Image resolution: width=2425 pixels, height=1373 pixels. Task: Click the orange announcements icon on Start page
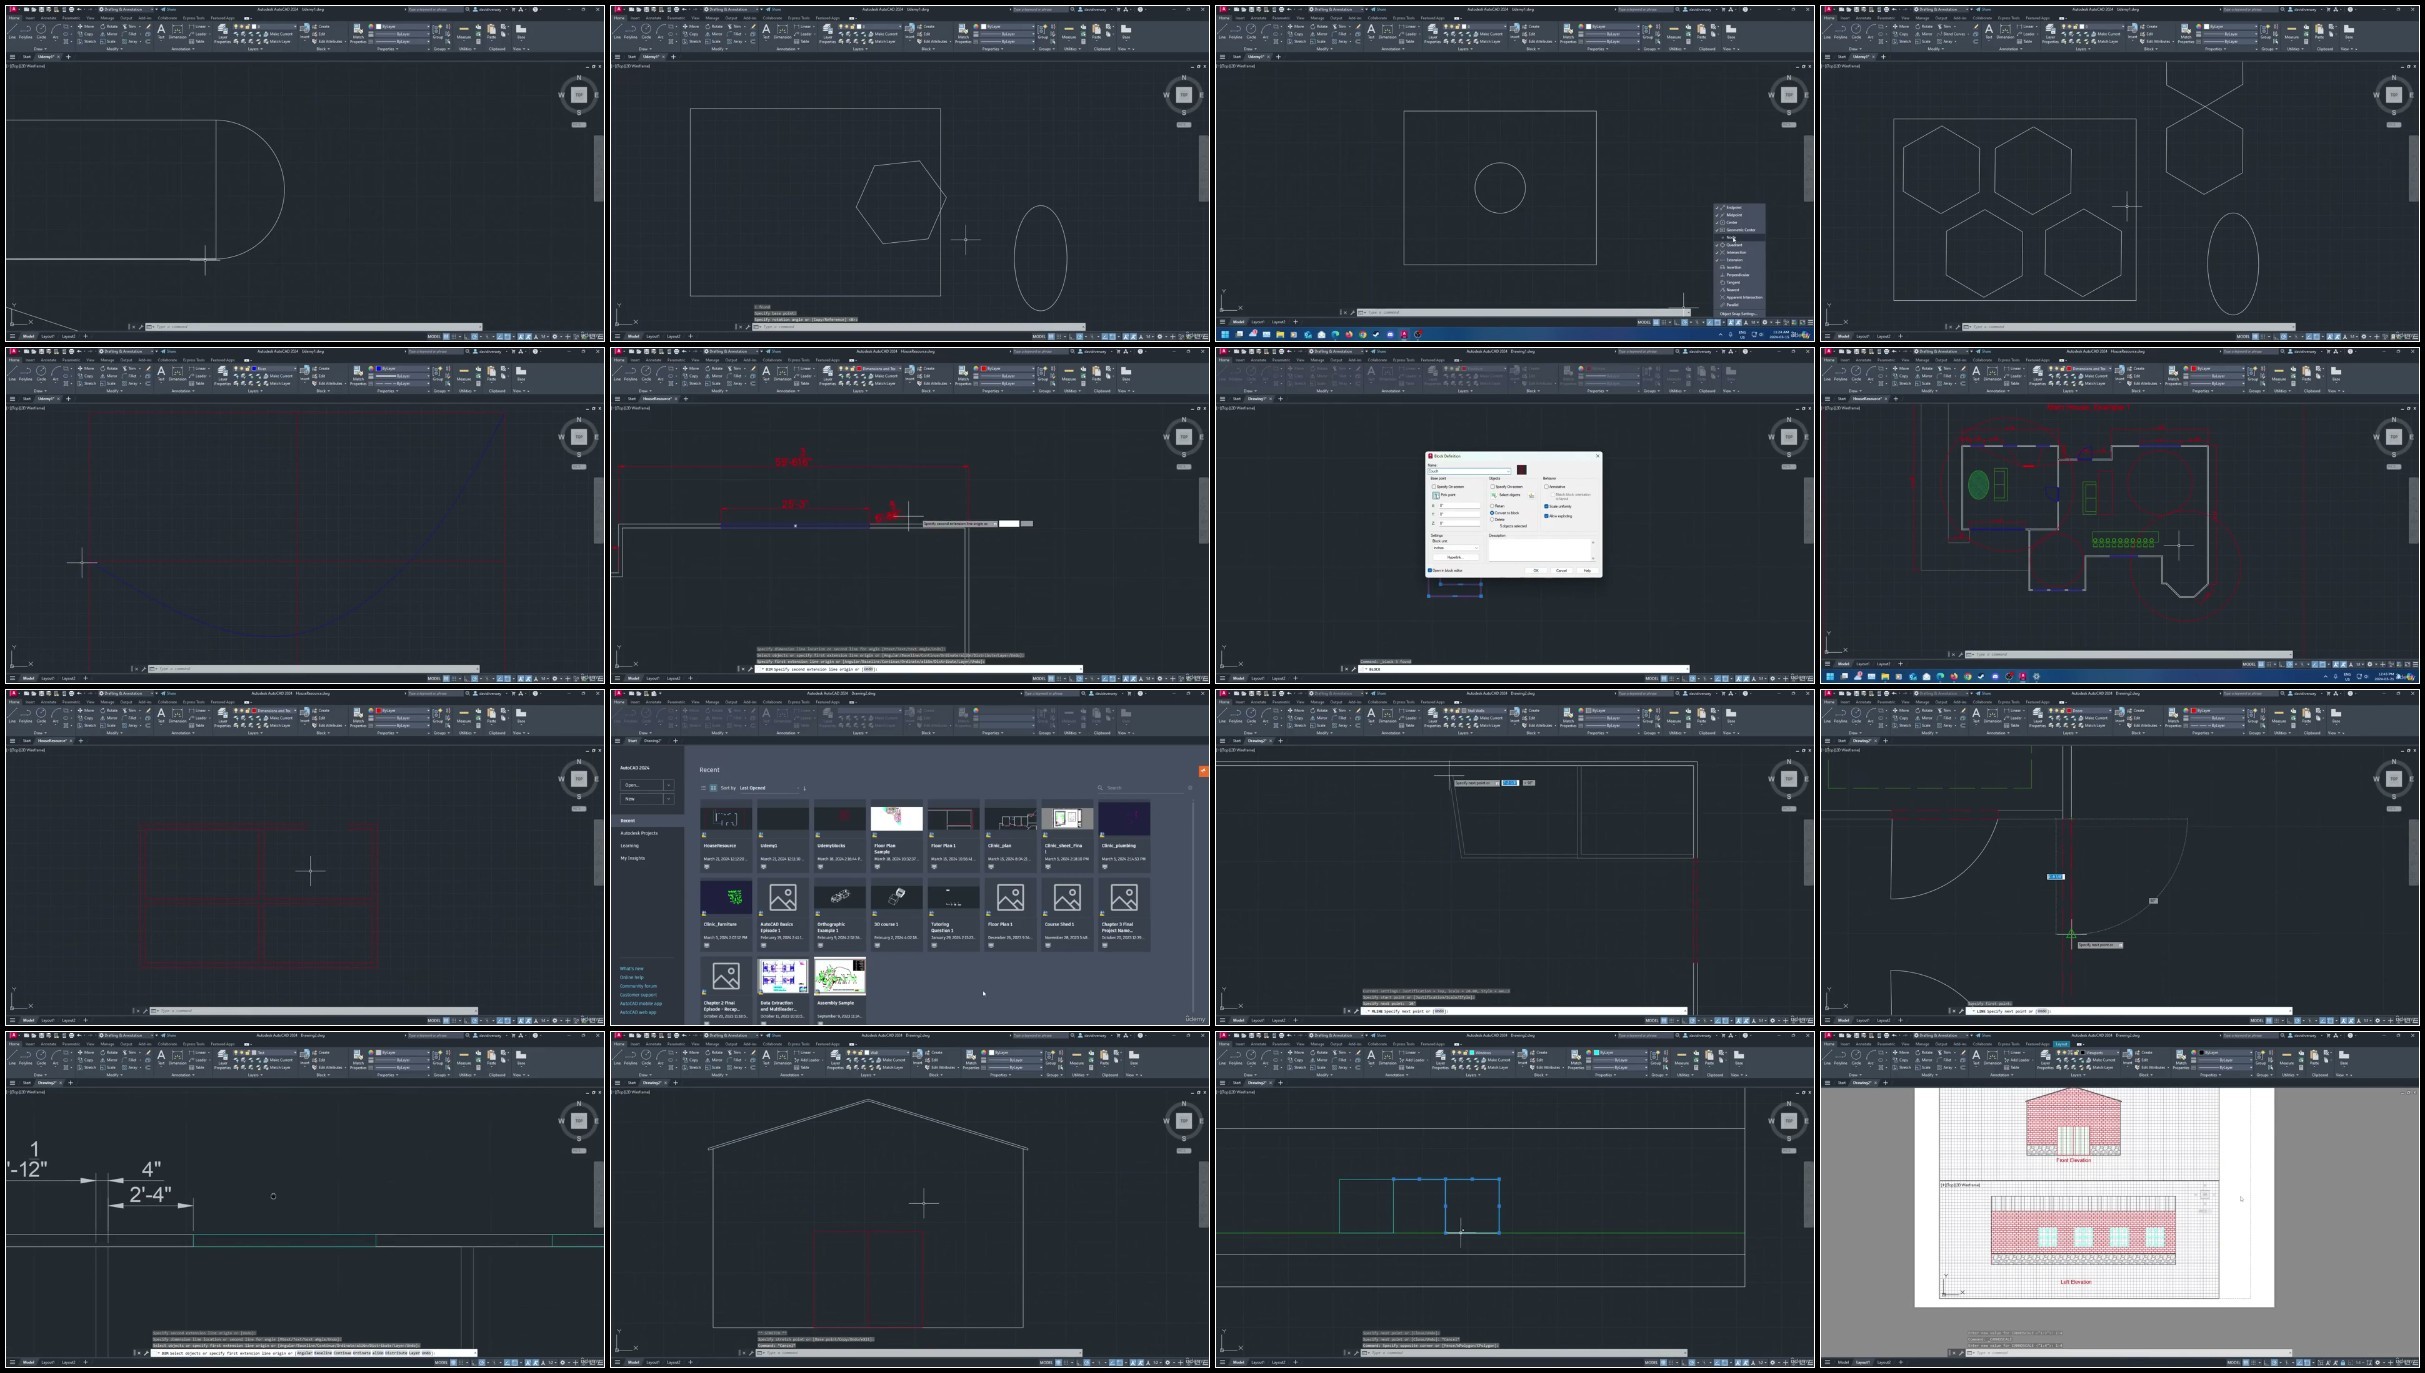[x=1203, y=771]
